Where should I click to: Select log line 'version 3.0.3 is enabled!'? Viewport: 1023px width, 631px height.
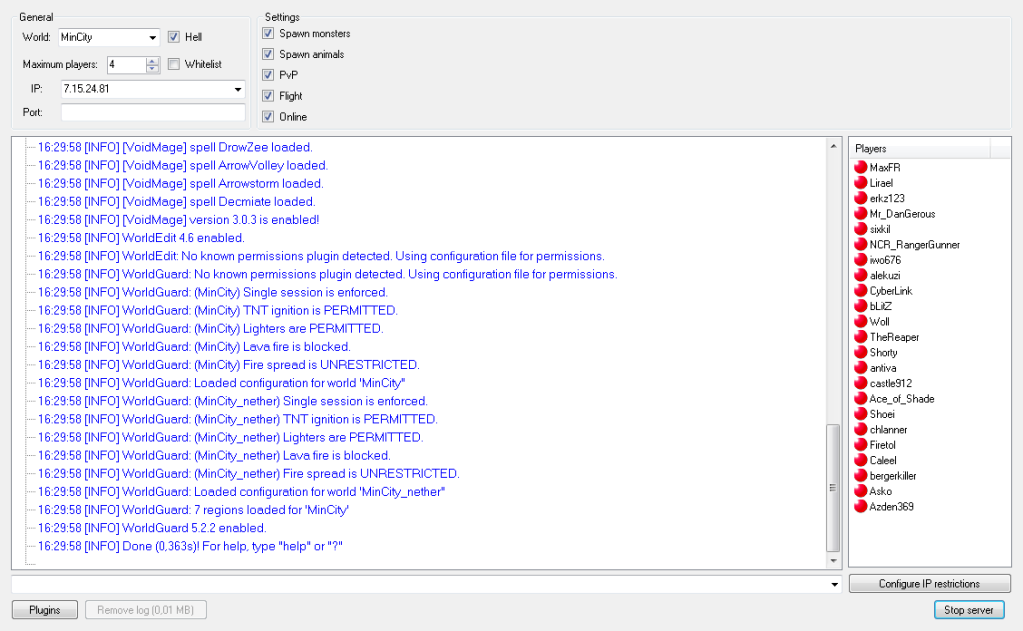178,220
